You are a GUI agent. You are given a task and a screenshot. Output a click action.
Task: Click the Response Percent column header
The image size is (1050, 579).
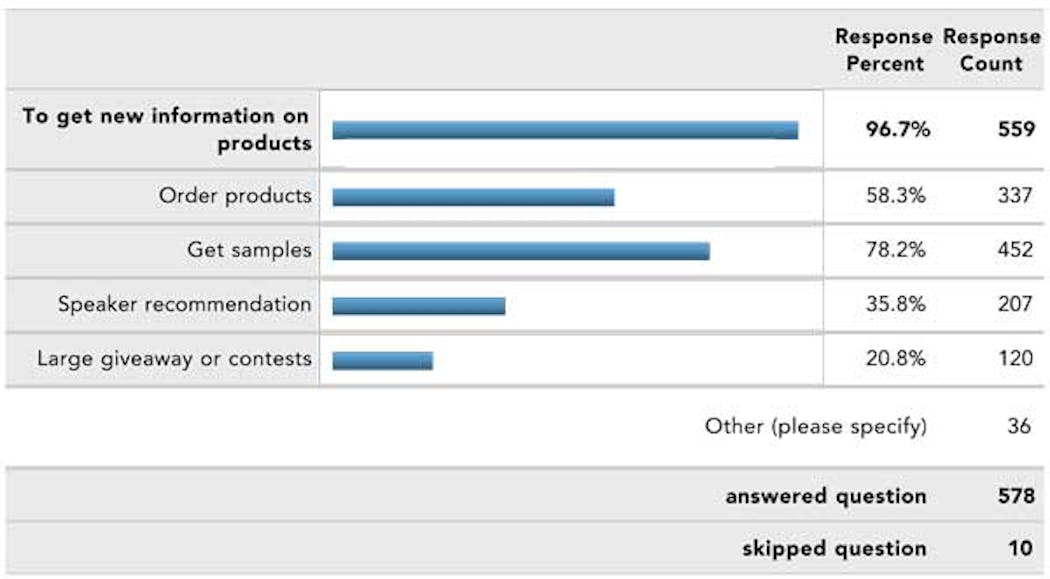click(883, 50)
